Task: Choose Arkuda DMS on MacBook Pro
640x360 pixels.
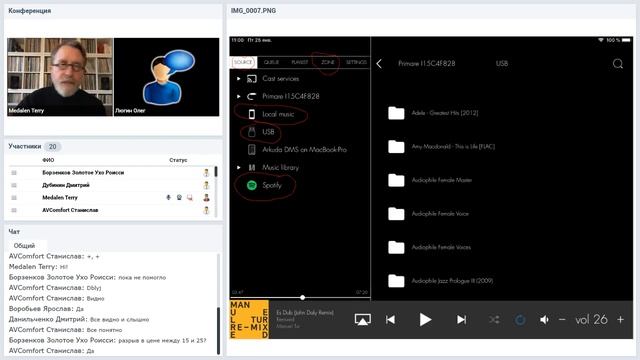Action: coord(304,150)
